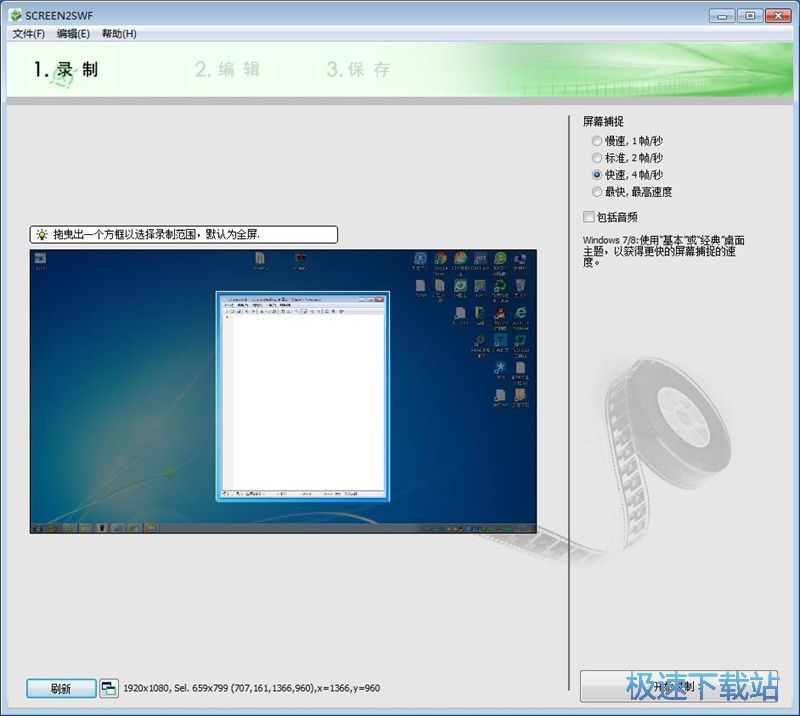Click the status text 1920x1080, Sel. 659x799
Viewport: 800px width, 716px height.
252,688
